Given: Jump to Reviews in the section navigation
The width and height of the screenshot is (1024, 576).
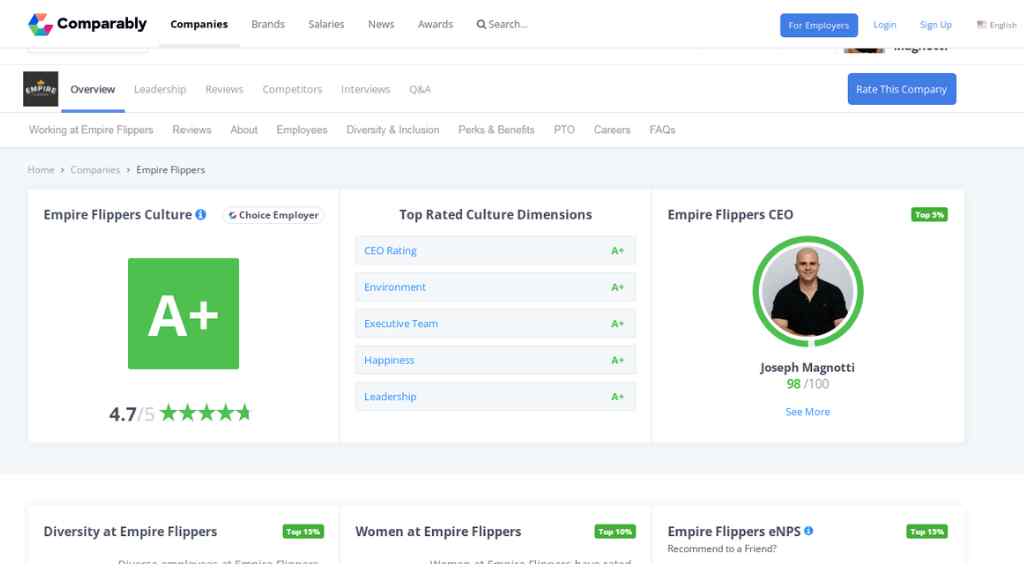Looking at the screenshot, I should tap(192, 130).
